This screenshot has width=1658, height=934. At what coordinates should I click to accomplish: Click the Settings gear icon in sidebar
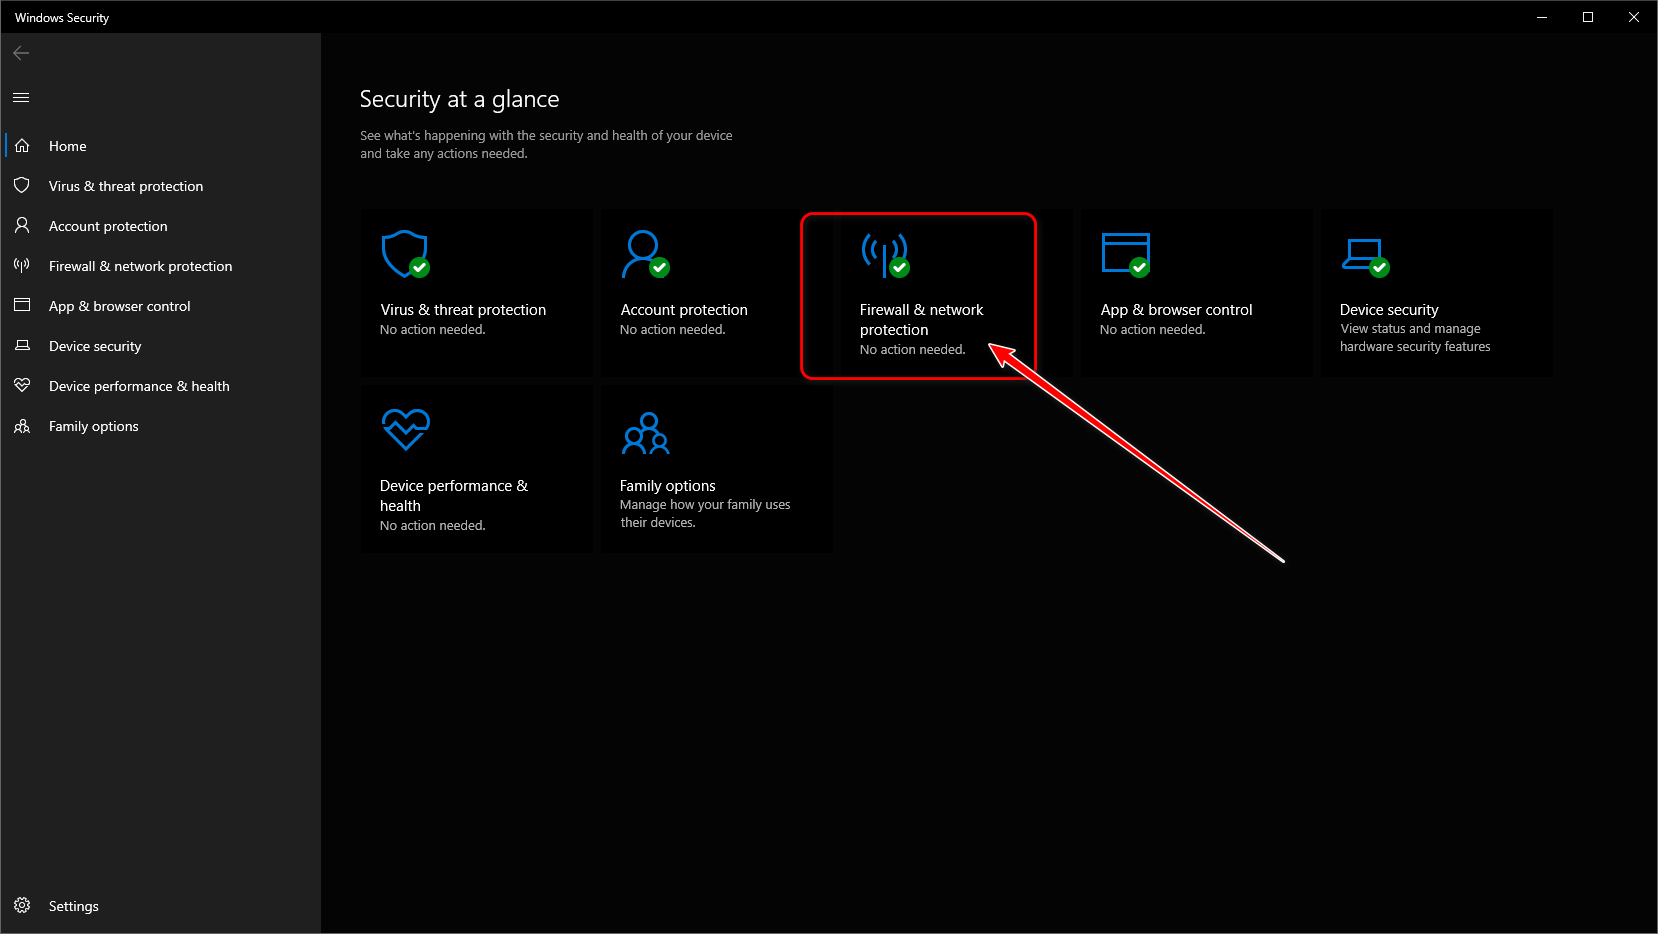pyautogui.click(x=22, y=906)
